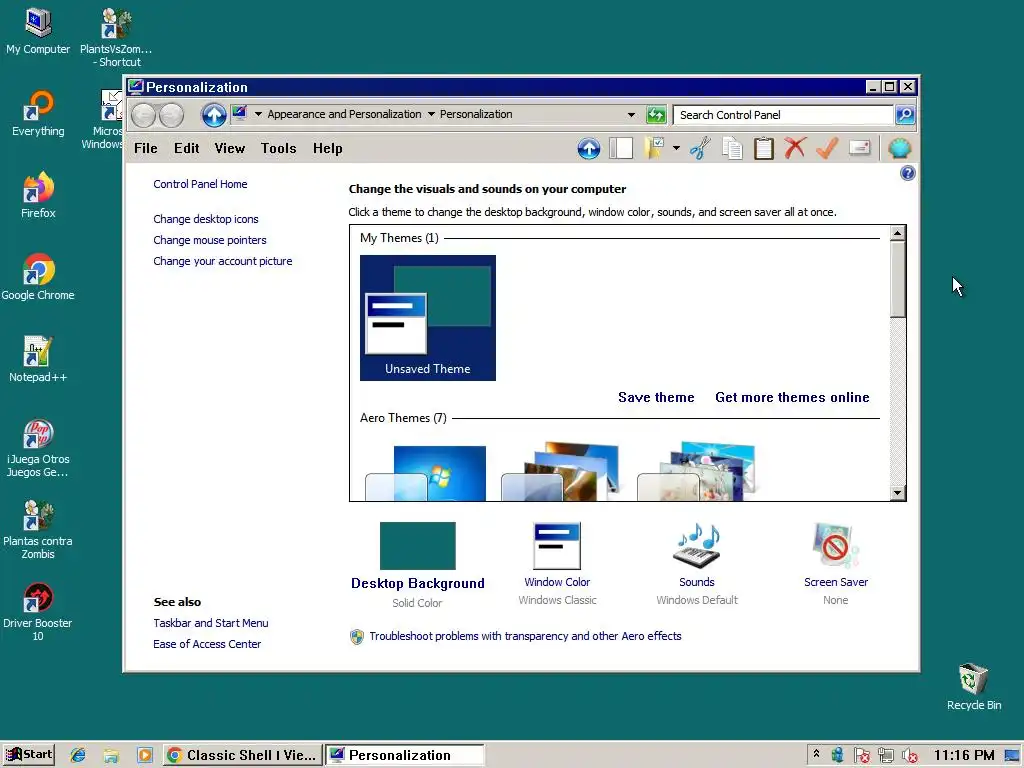Open the Help menu
This screenshot has height=768, width=1024.
click(x=328, y=148)
